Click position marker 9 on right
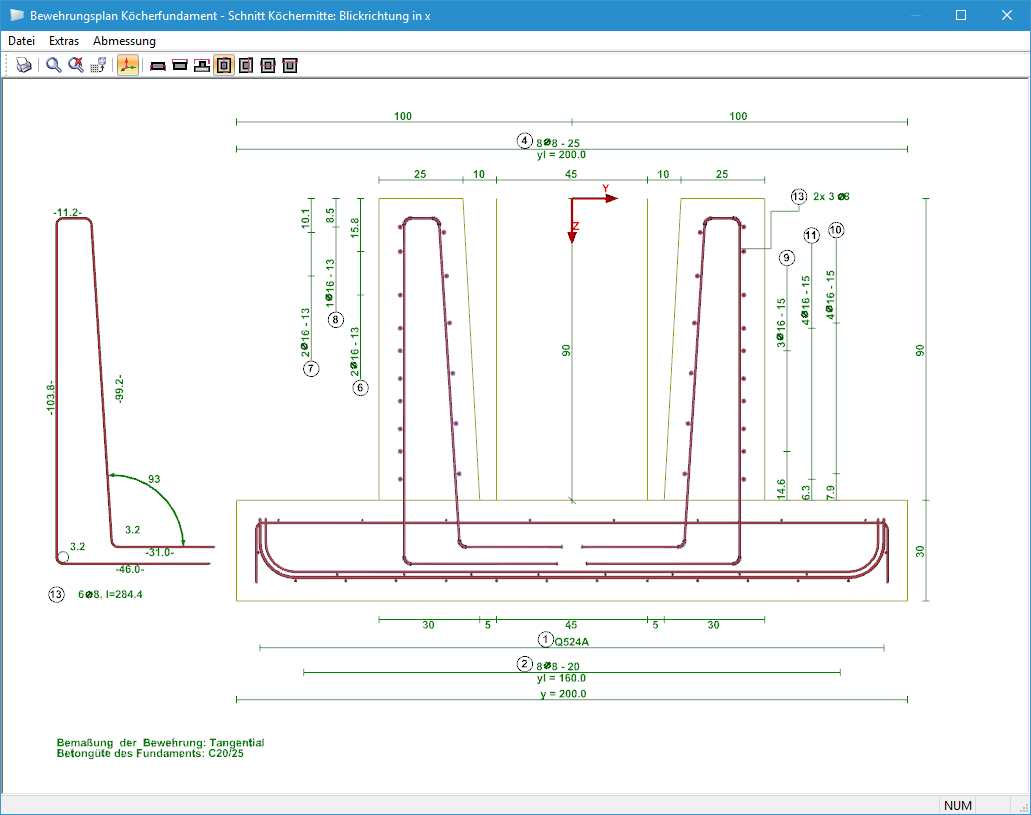 pyautogui.click(x=787, y=257)
